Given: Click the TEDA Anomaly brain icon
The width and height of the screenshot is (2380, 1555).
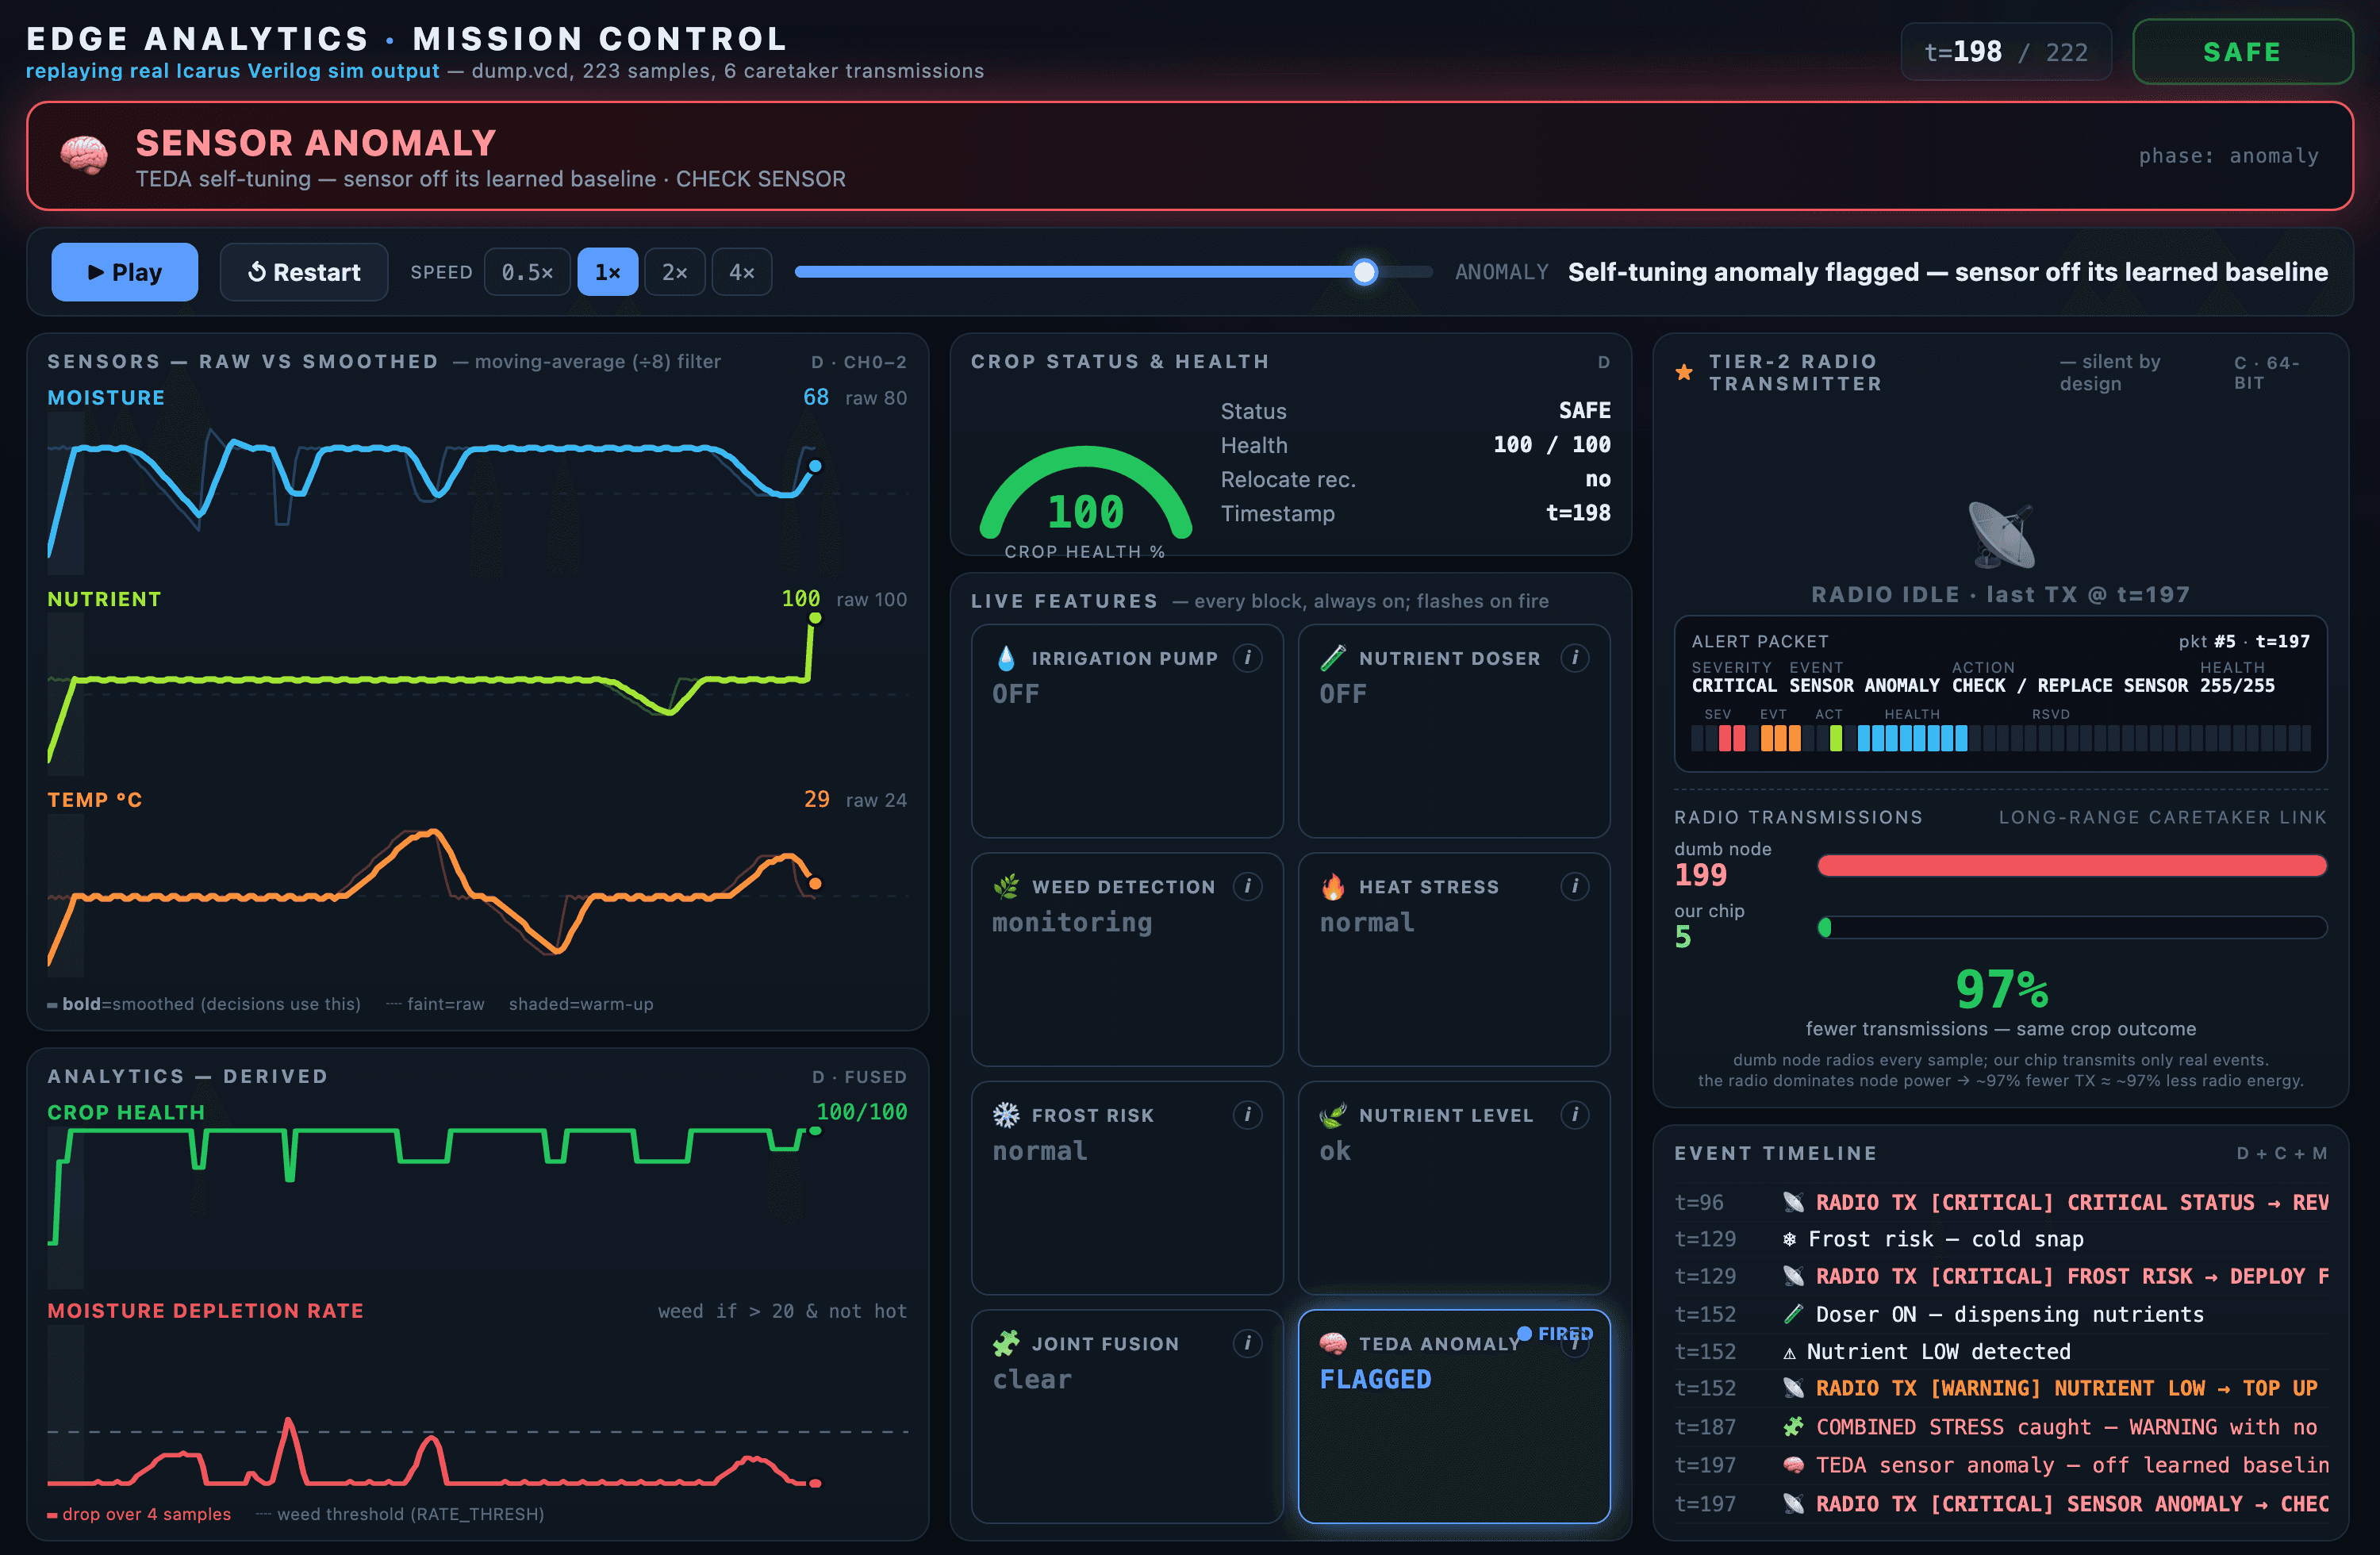Looking at the screenshot, I should click(1333, 1344).
